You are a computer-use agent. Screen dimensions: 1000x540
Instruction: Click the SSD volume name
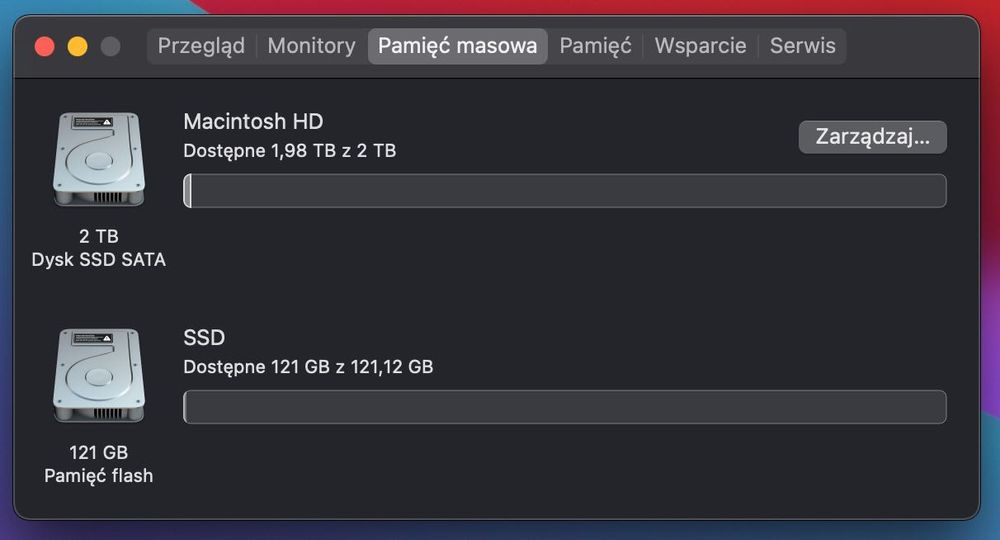pyautogui.click(x=204, y=338)
